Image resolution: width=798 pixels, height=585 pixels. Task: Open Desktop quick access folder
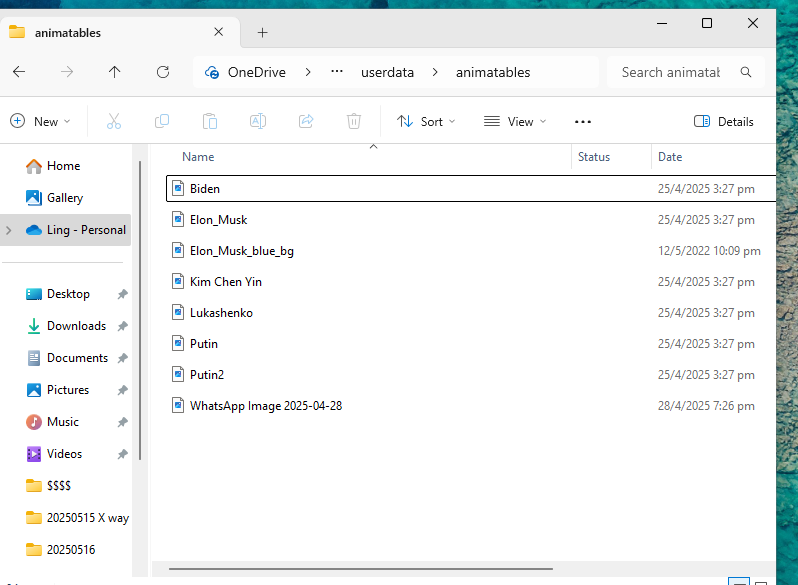click(67, 294)
